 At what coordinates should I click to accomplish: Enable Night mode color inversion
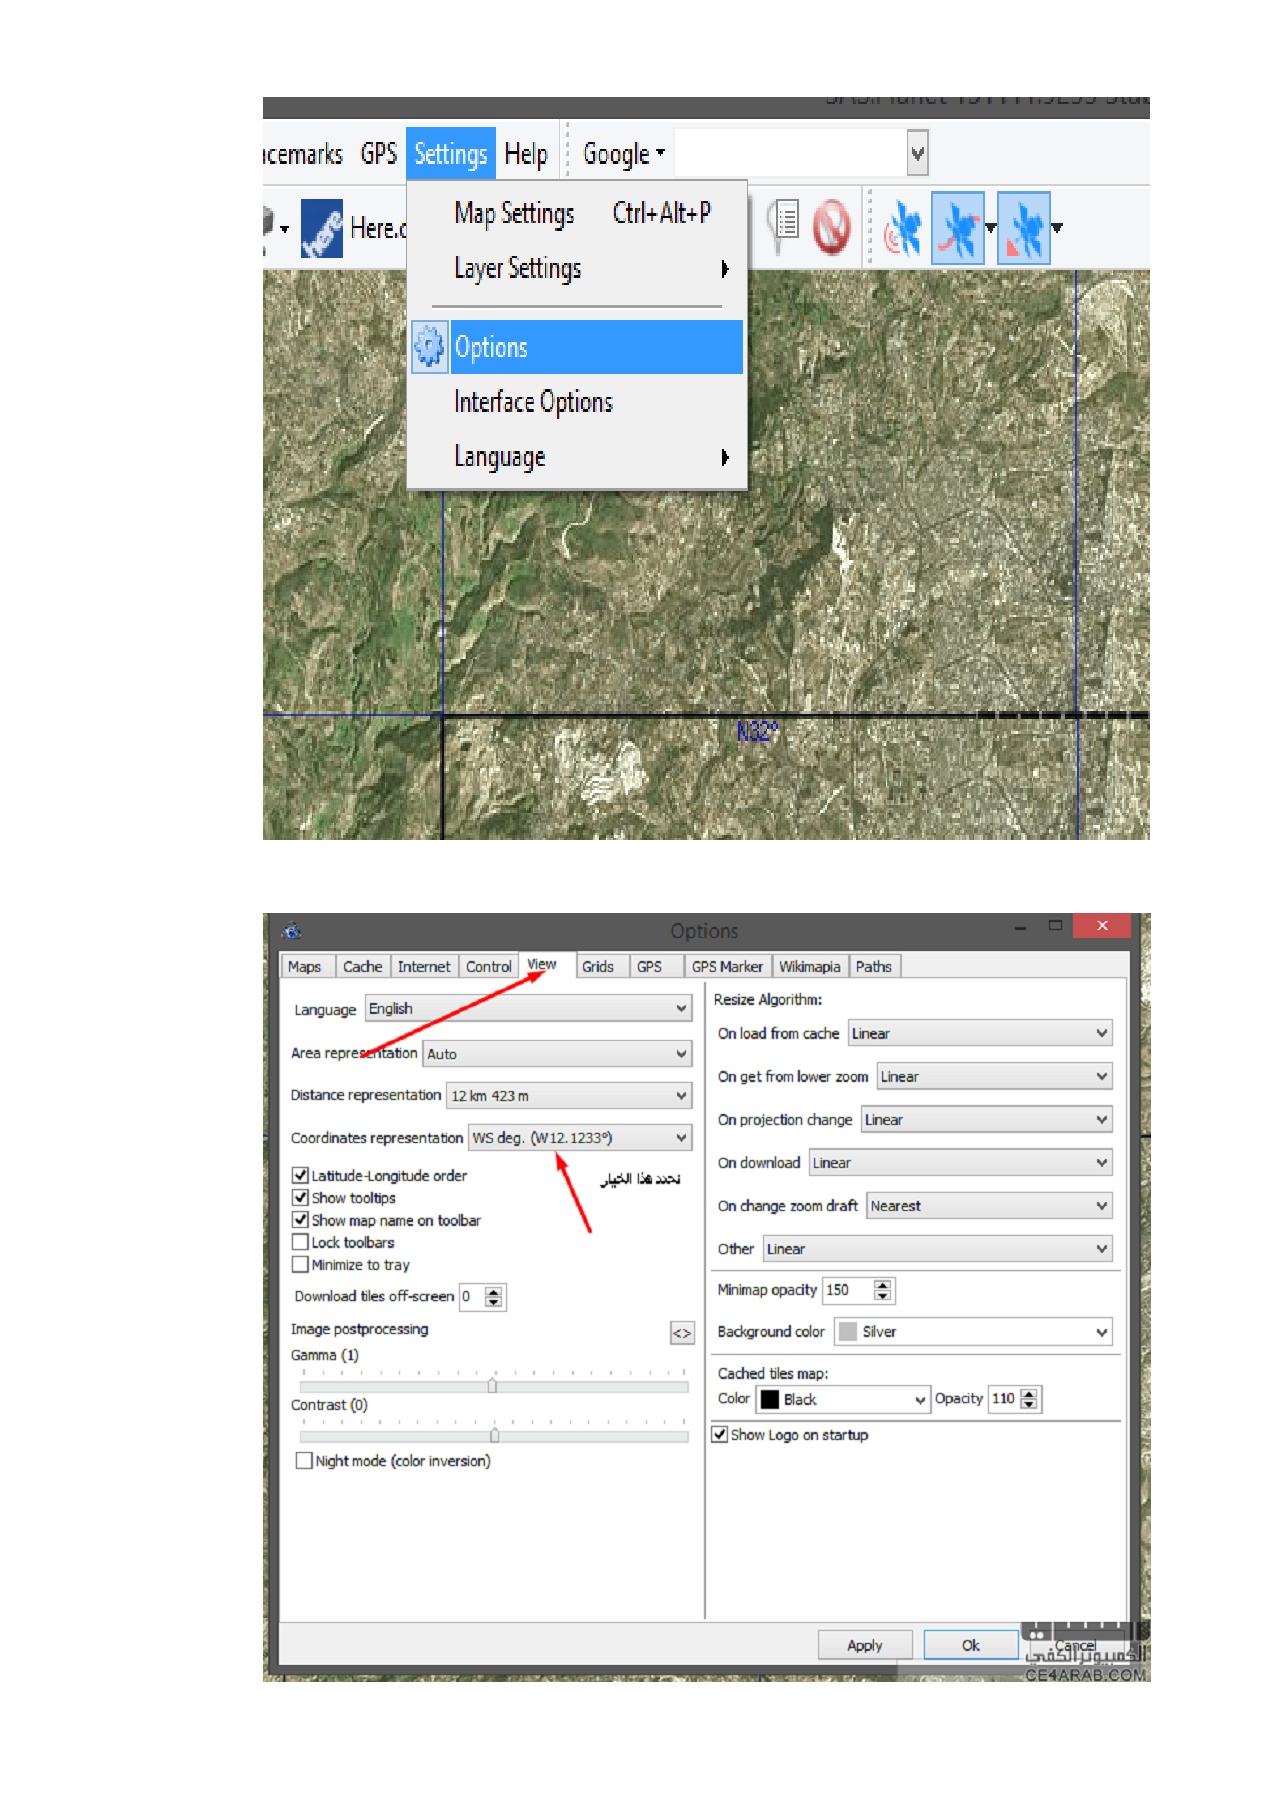pyautogui.click(x=304, y=1461)
